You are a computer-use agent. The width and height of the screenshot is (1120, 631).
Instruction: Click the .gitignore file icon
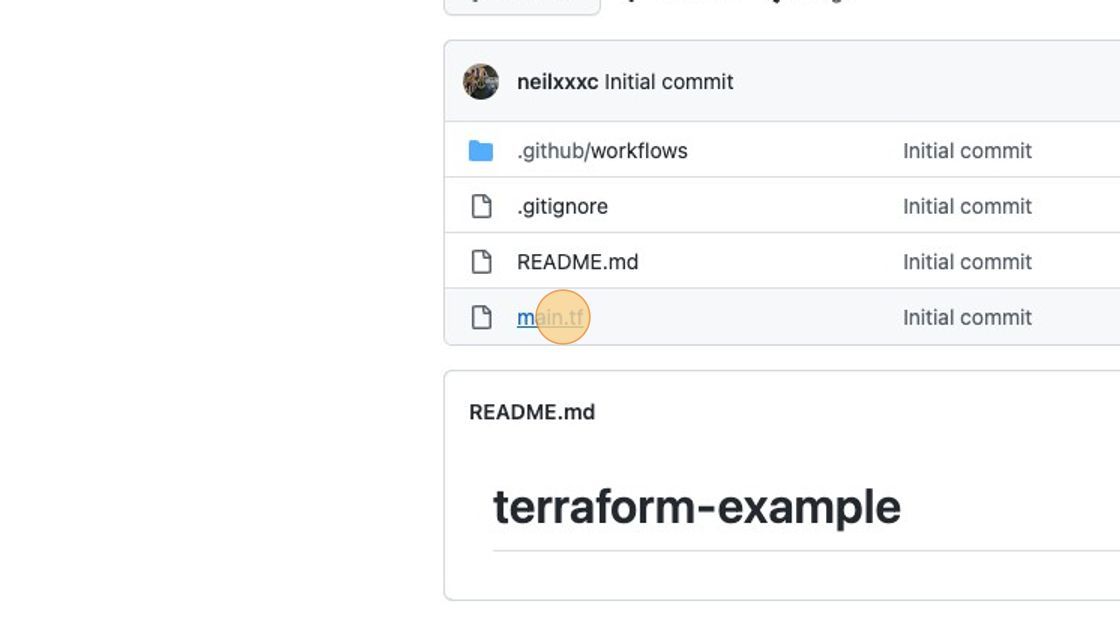click(481, 207)
